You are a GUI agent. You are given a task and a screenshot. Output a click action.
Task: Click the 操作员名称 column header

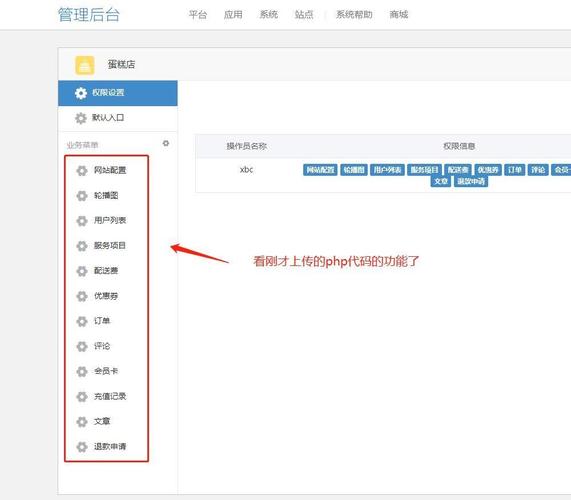tap(247, 146)
